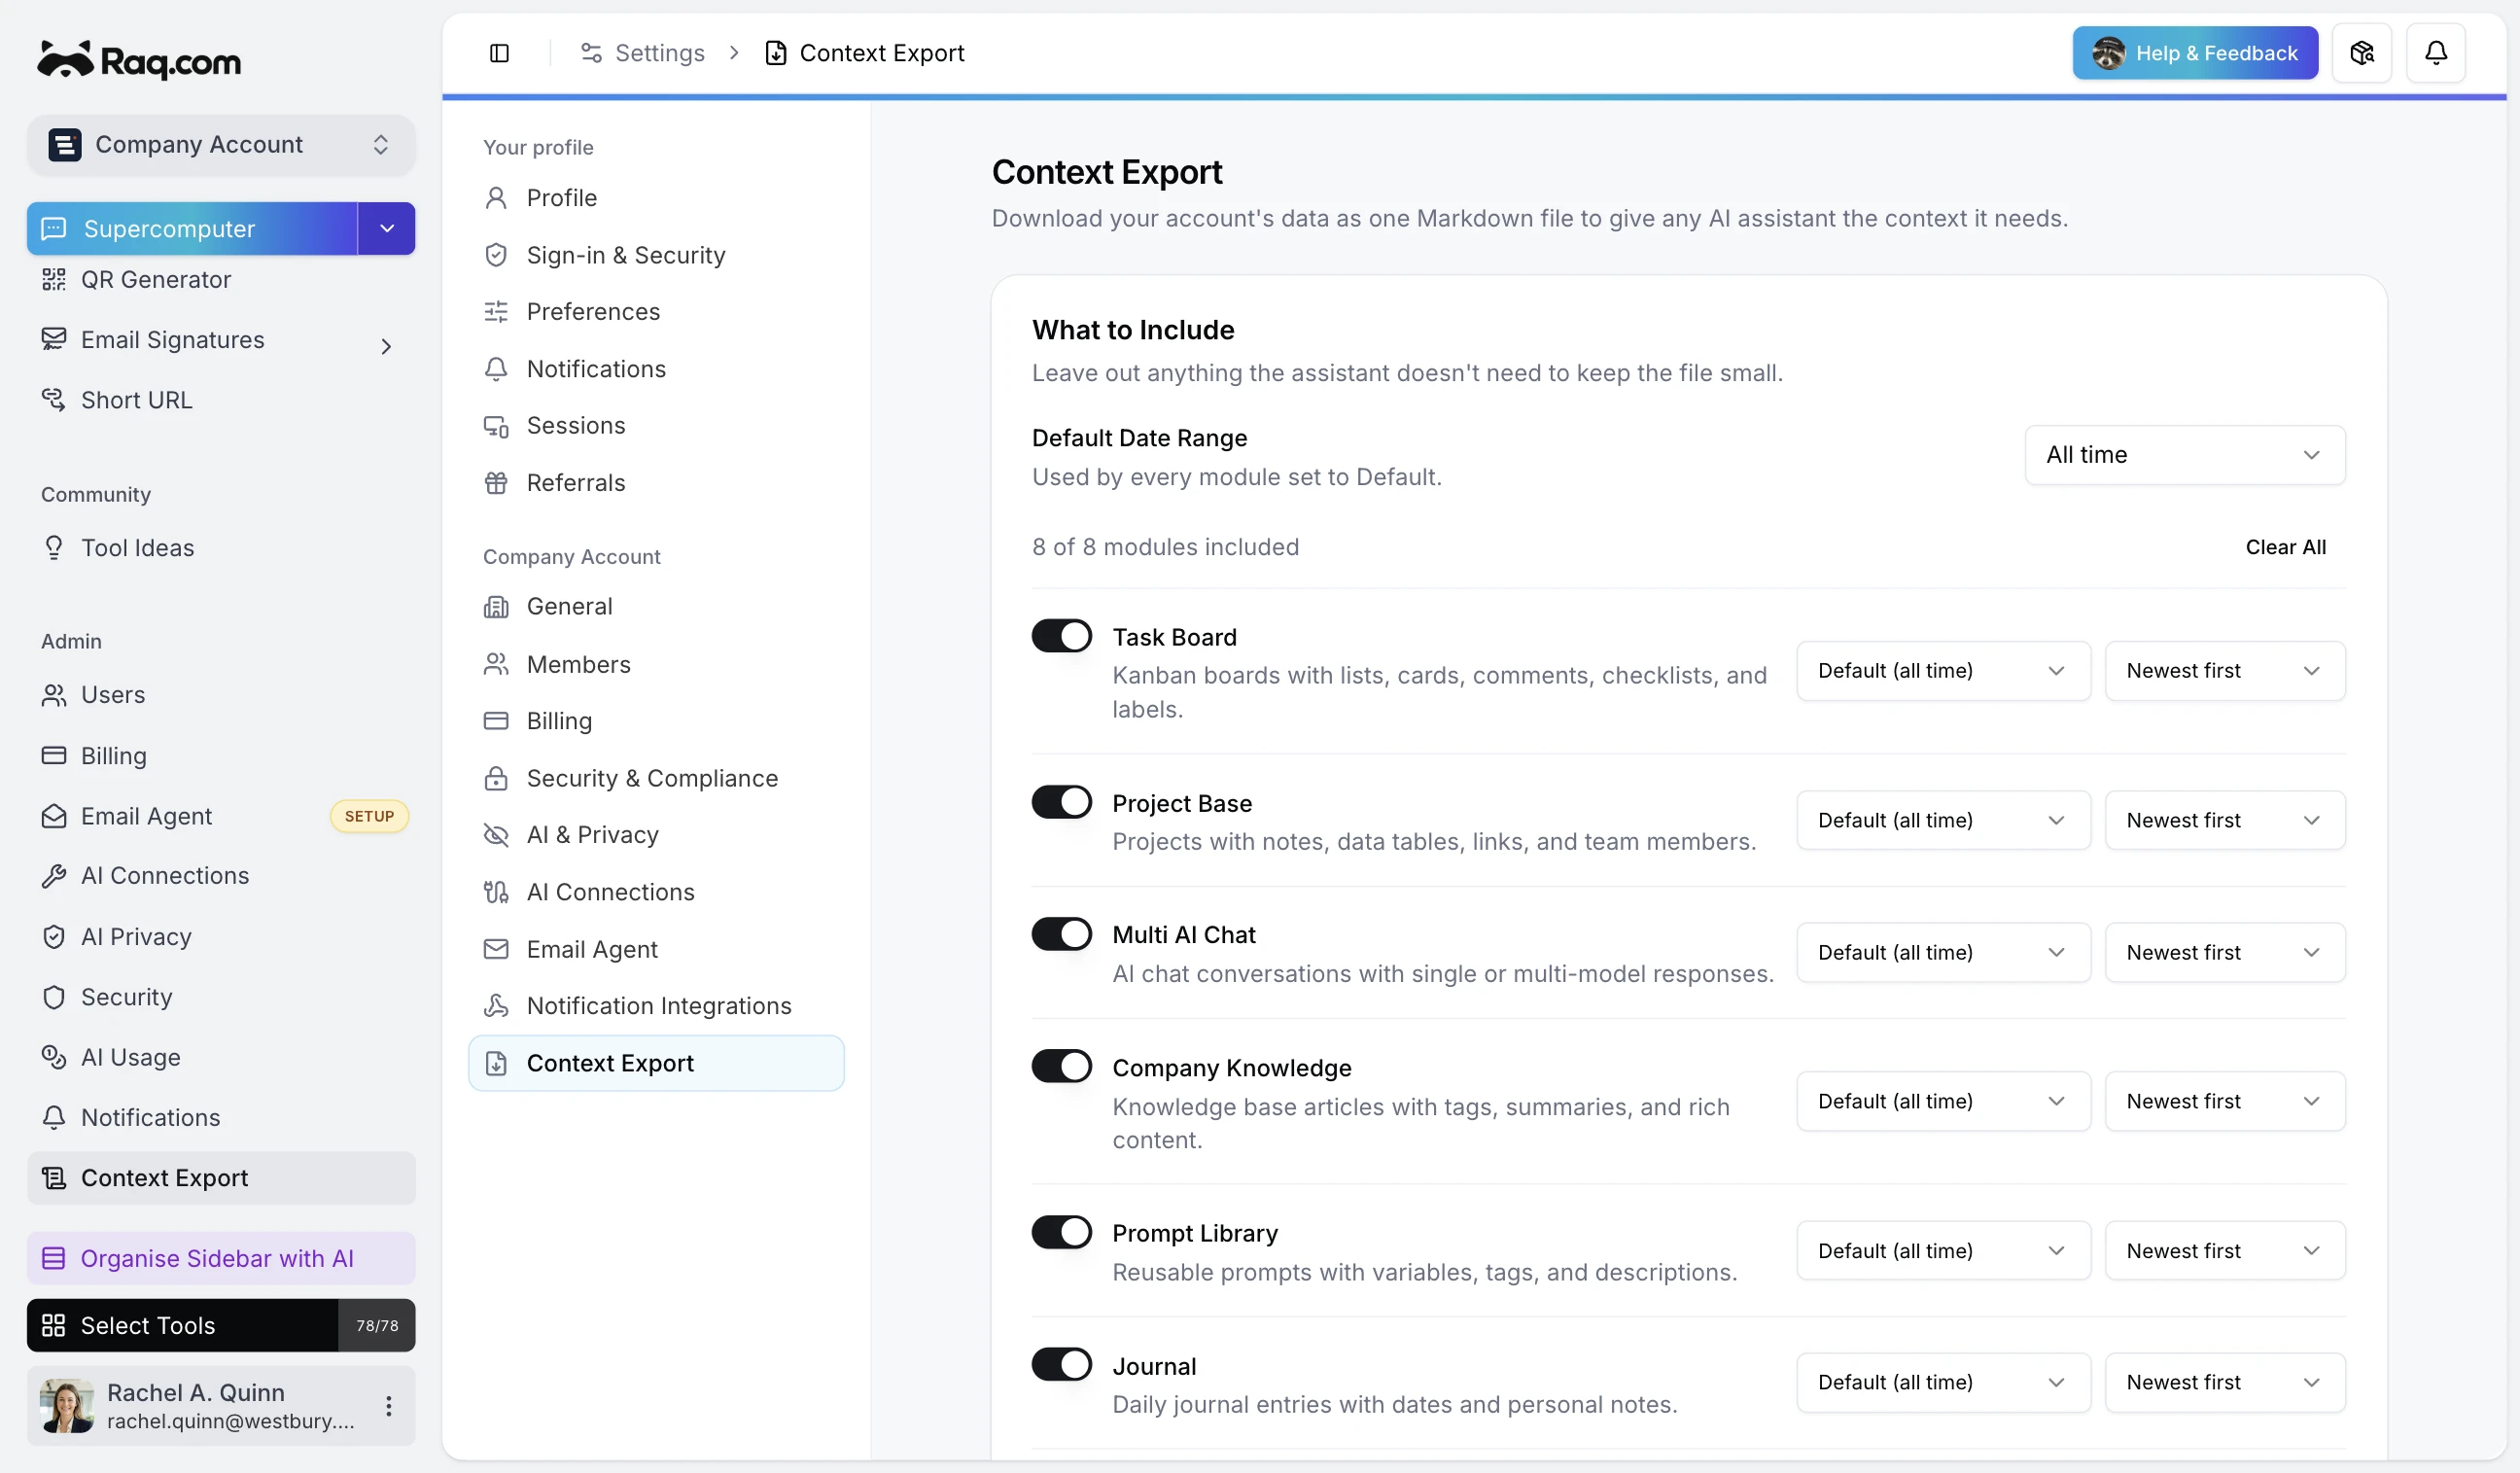Open admin Security item

click(220, 997)
